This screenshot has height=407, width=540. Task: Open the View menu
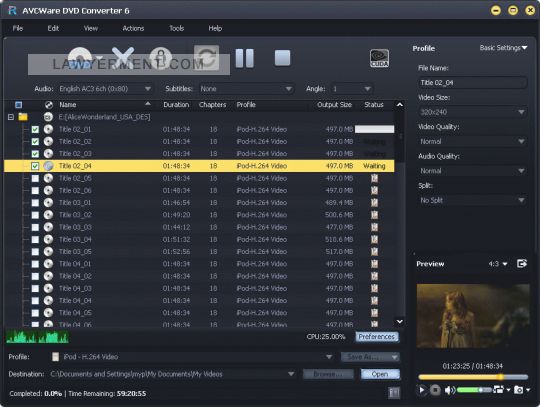91,28
